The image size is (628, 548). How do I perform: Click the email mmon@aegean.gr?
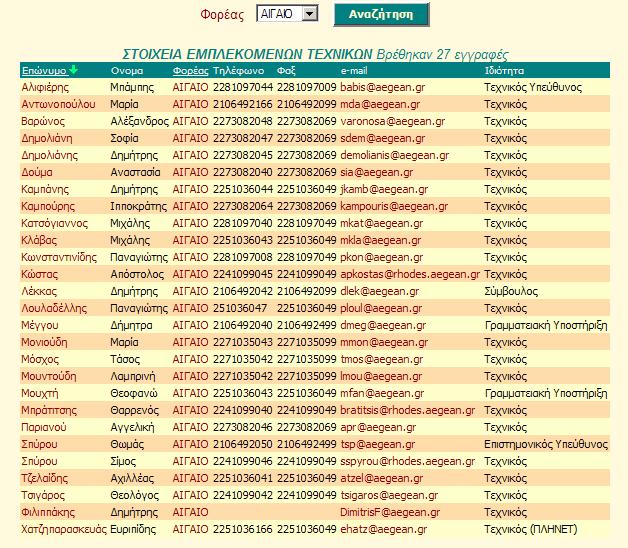click(384, 342)
